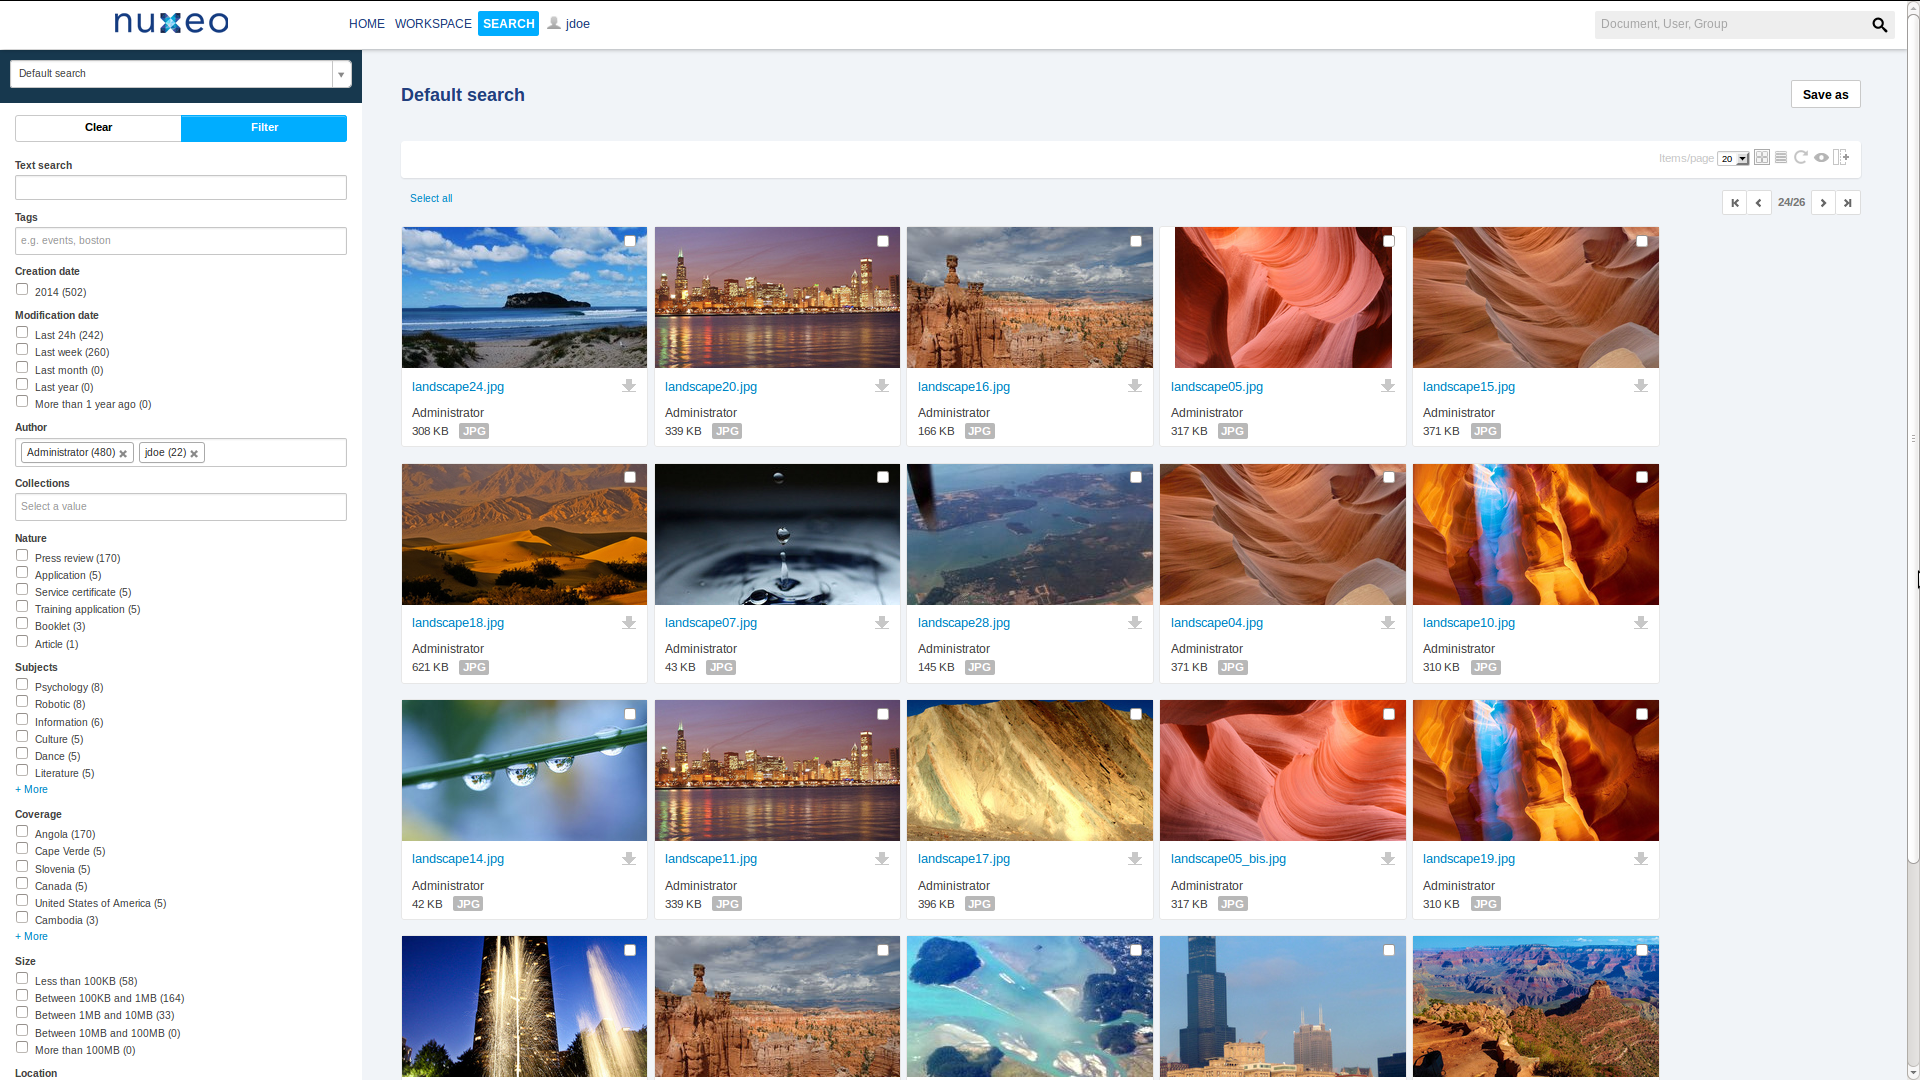Click the Clear button

[x=98, y=128]
